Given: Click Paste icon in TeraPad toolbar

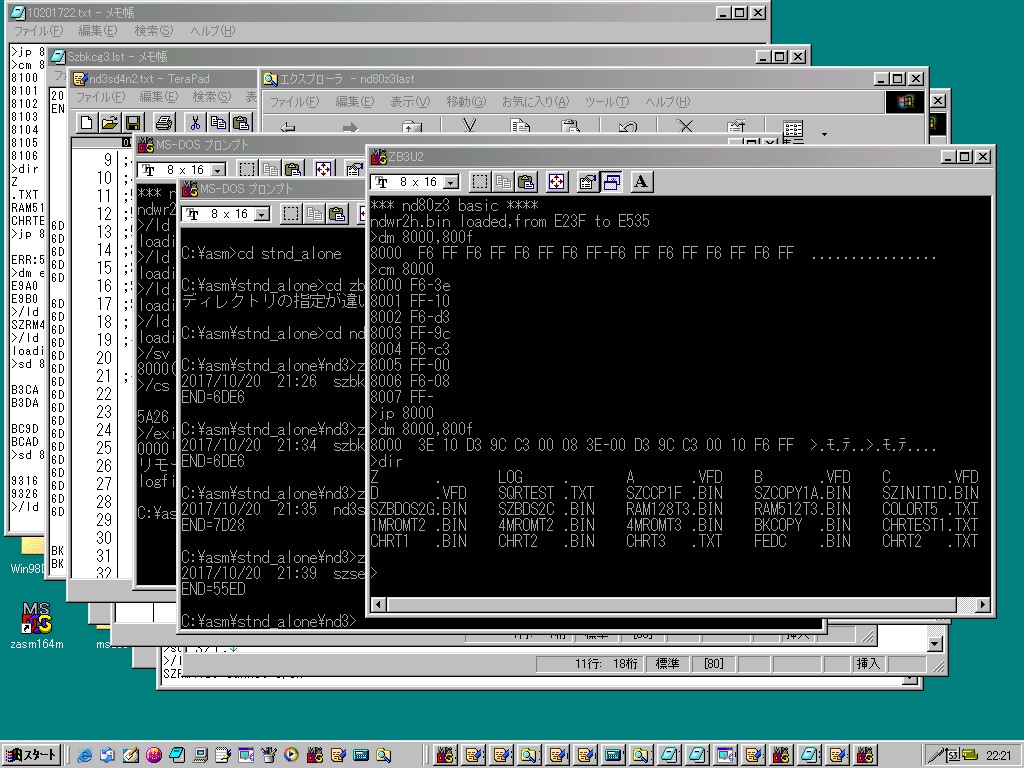Looking at the screenshot, I should pos(242,122).
